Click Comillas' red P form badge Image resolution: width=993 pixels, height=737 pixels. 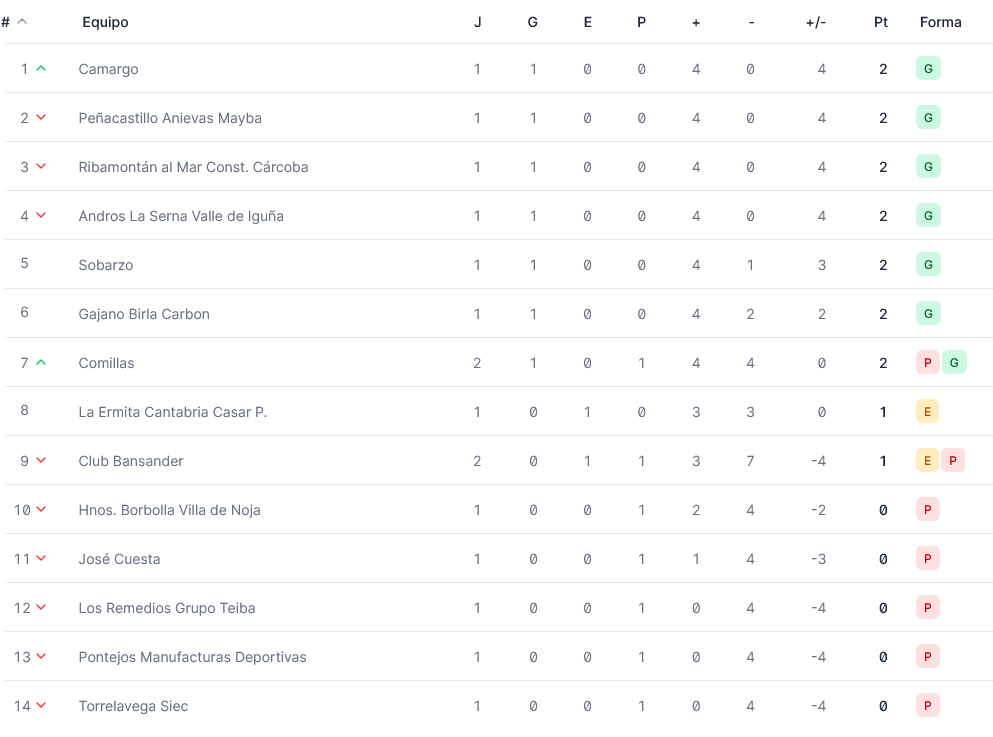tap(927, 363)
